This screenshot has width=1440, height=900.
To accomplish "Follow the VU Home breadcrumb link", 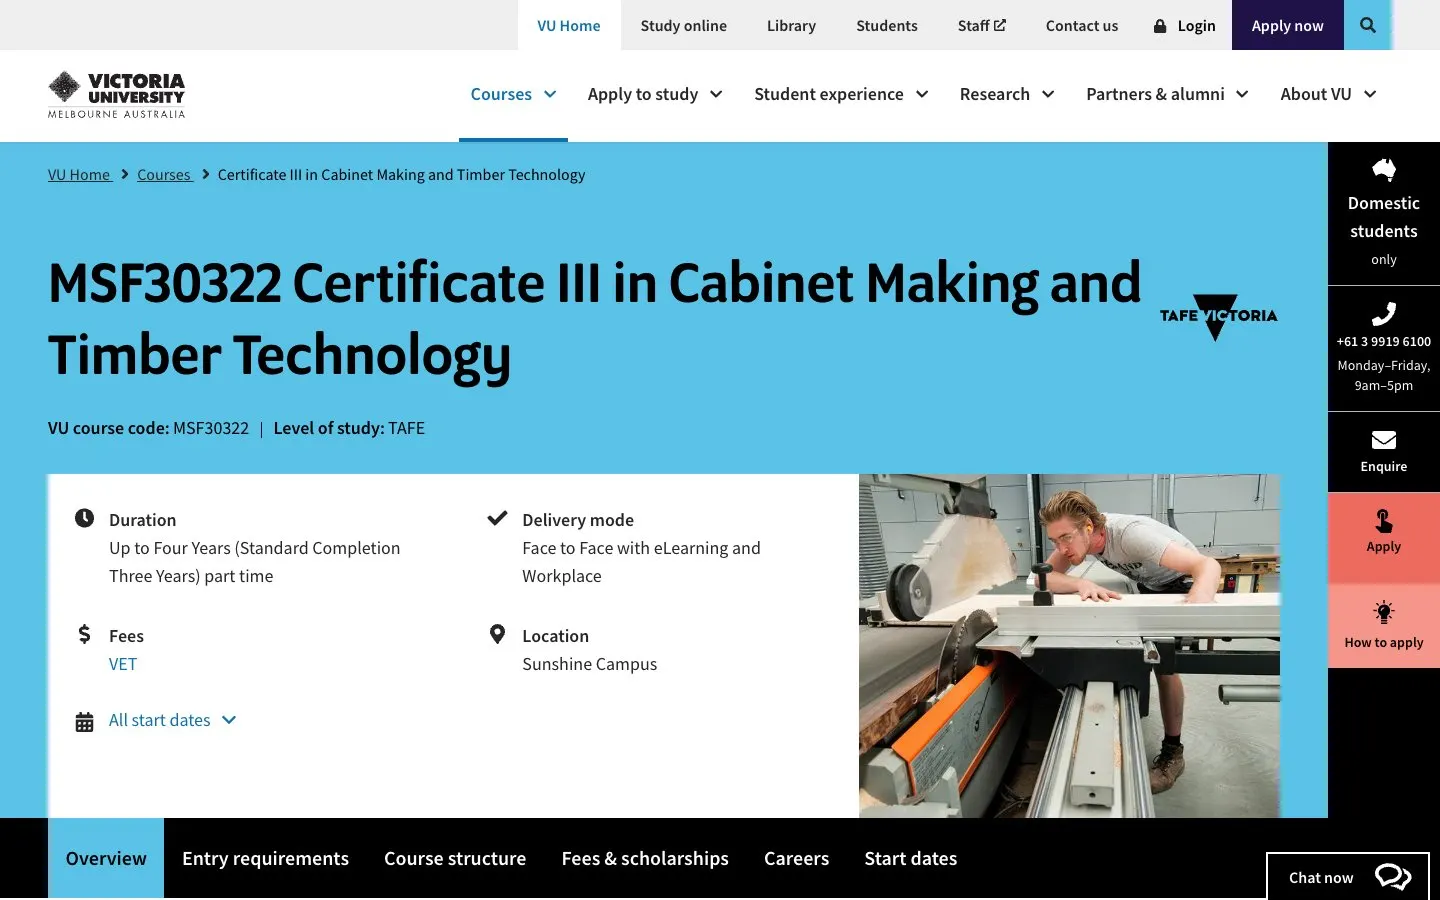I will 79,175.
